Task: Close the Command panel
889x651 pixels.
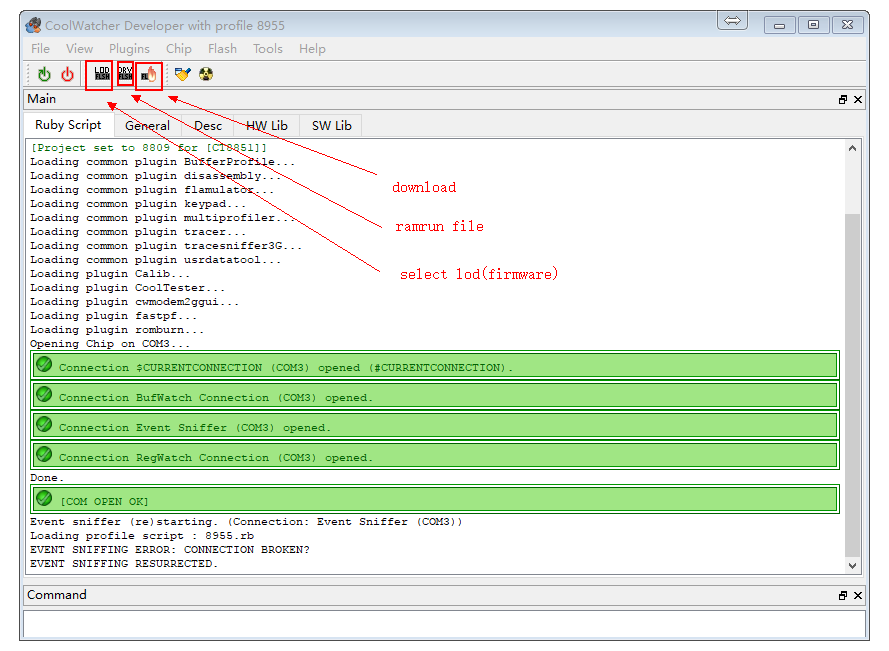Action: click(x=858, y=595)
